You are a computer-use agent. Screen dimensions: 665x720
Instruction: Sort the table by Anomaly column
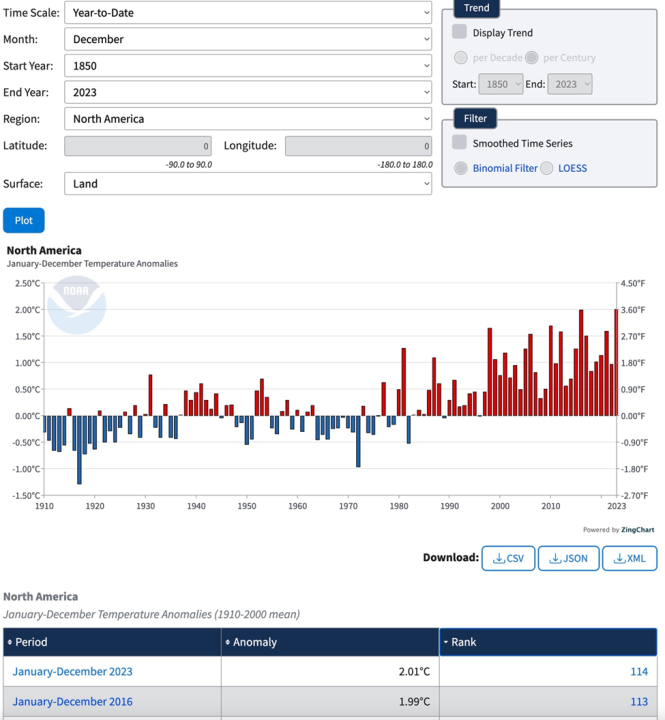click(330, 642)
